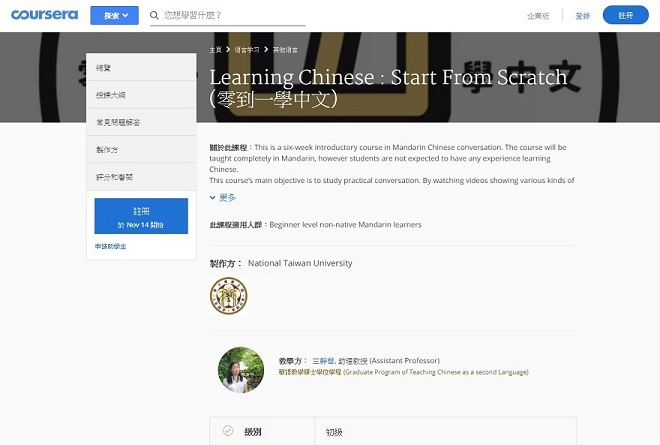Select the 總覽 overview sidebar item
The height and width of the screenshot is (445, 660).
[x=141, y=67]
